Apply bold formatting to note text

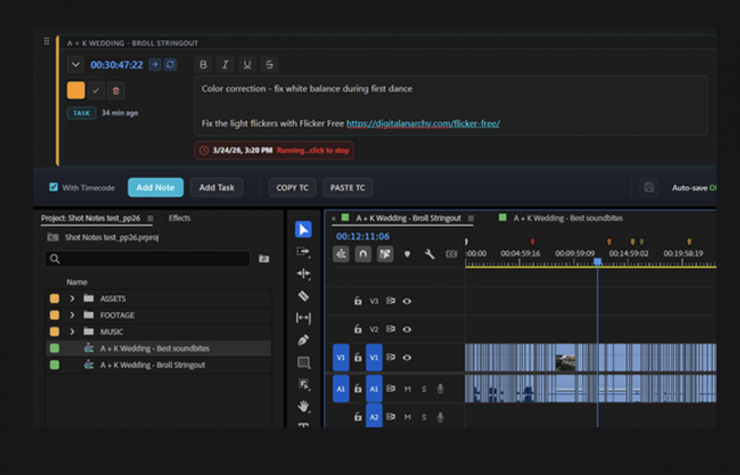[203, 65]
